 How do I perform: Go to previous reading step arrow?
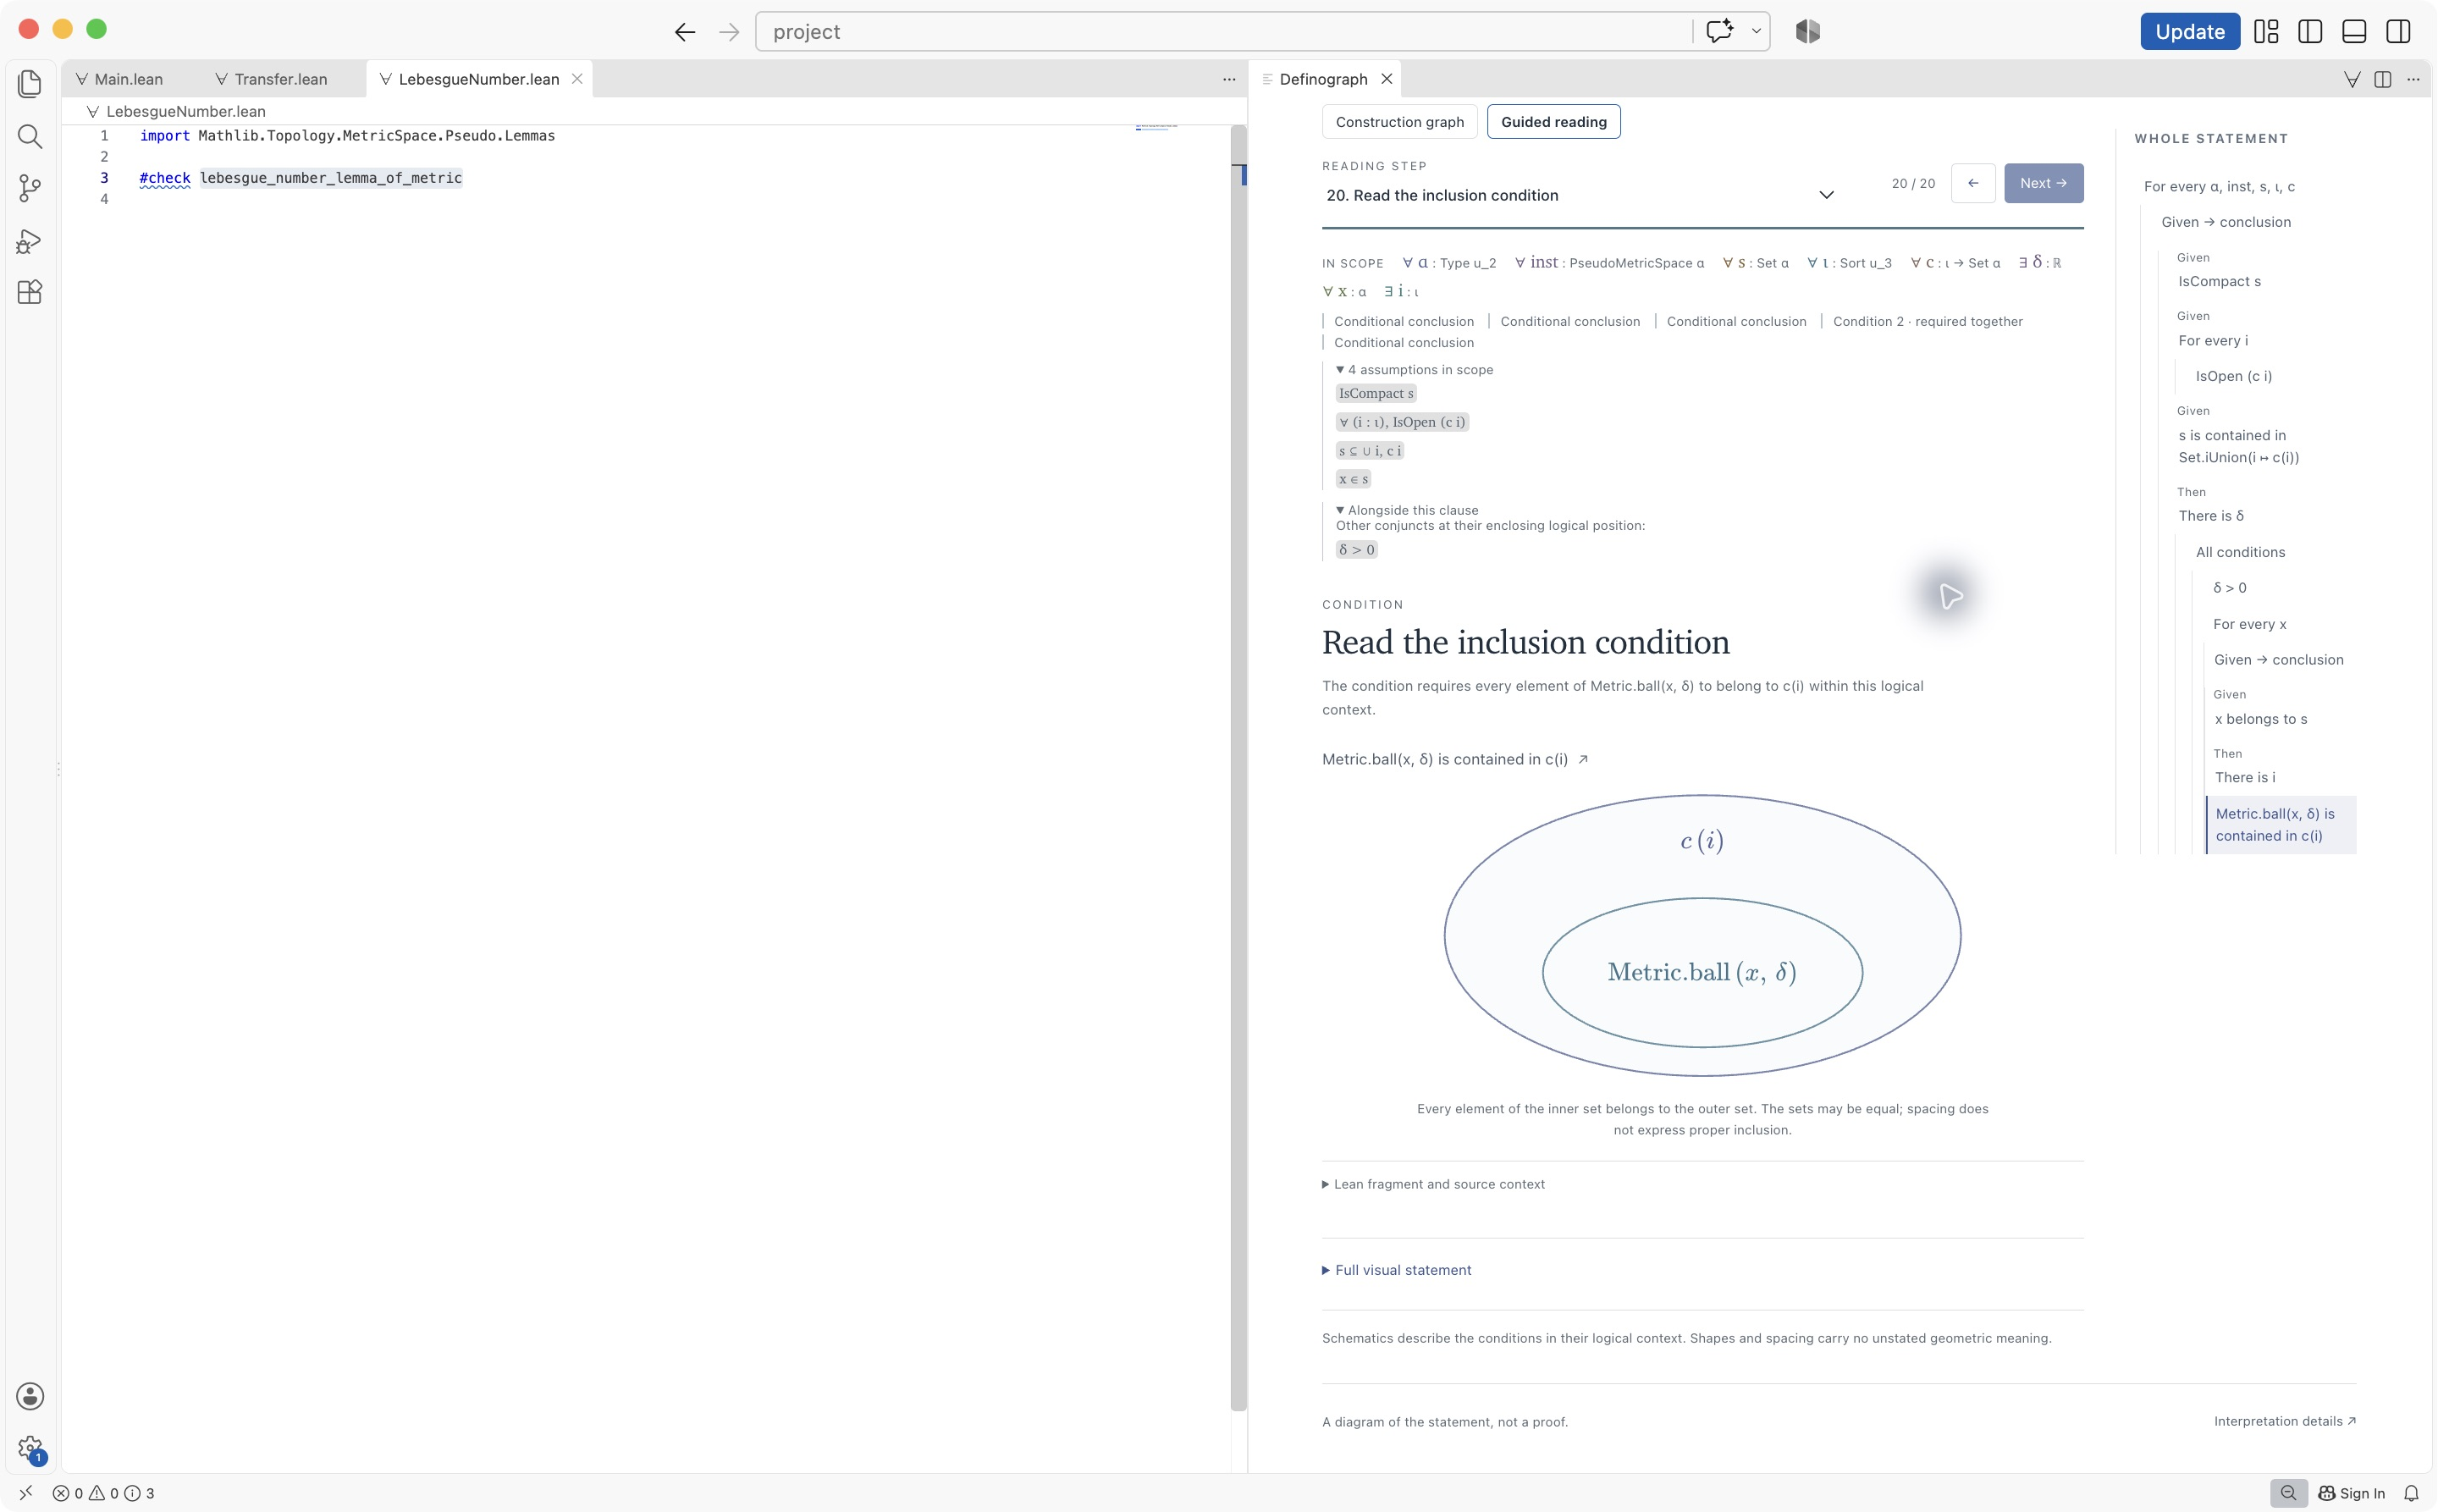pos(1973,183)
